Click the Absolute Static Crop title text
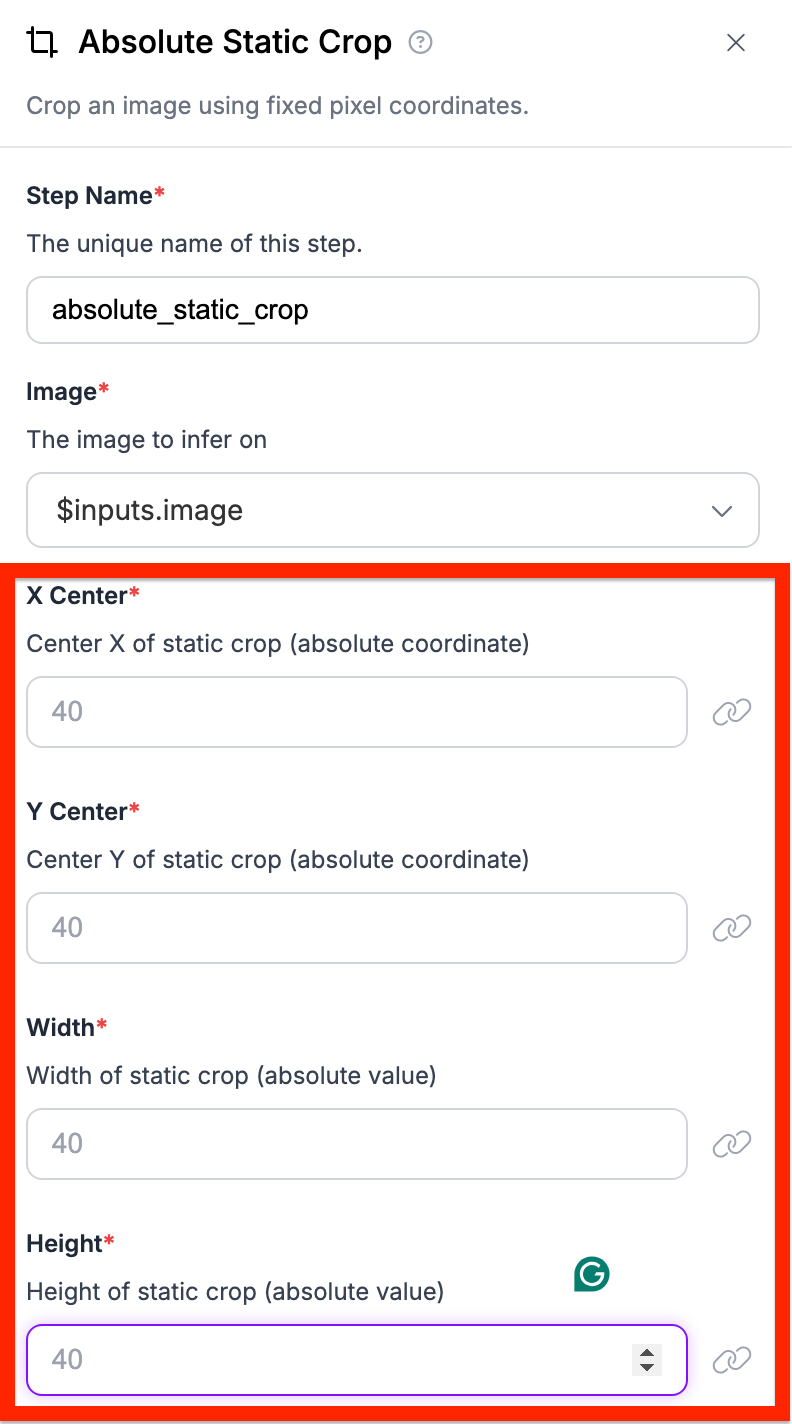Viewport: 792px width, 1424px height. coord(235,43)
